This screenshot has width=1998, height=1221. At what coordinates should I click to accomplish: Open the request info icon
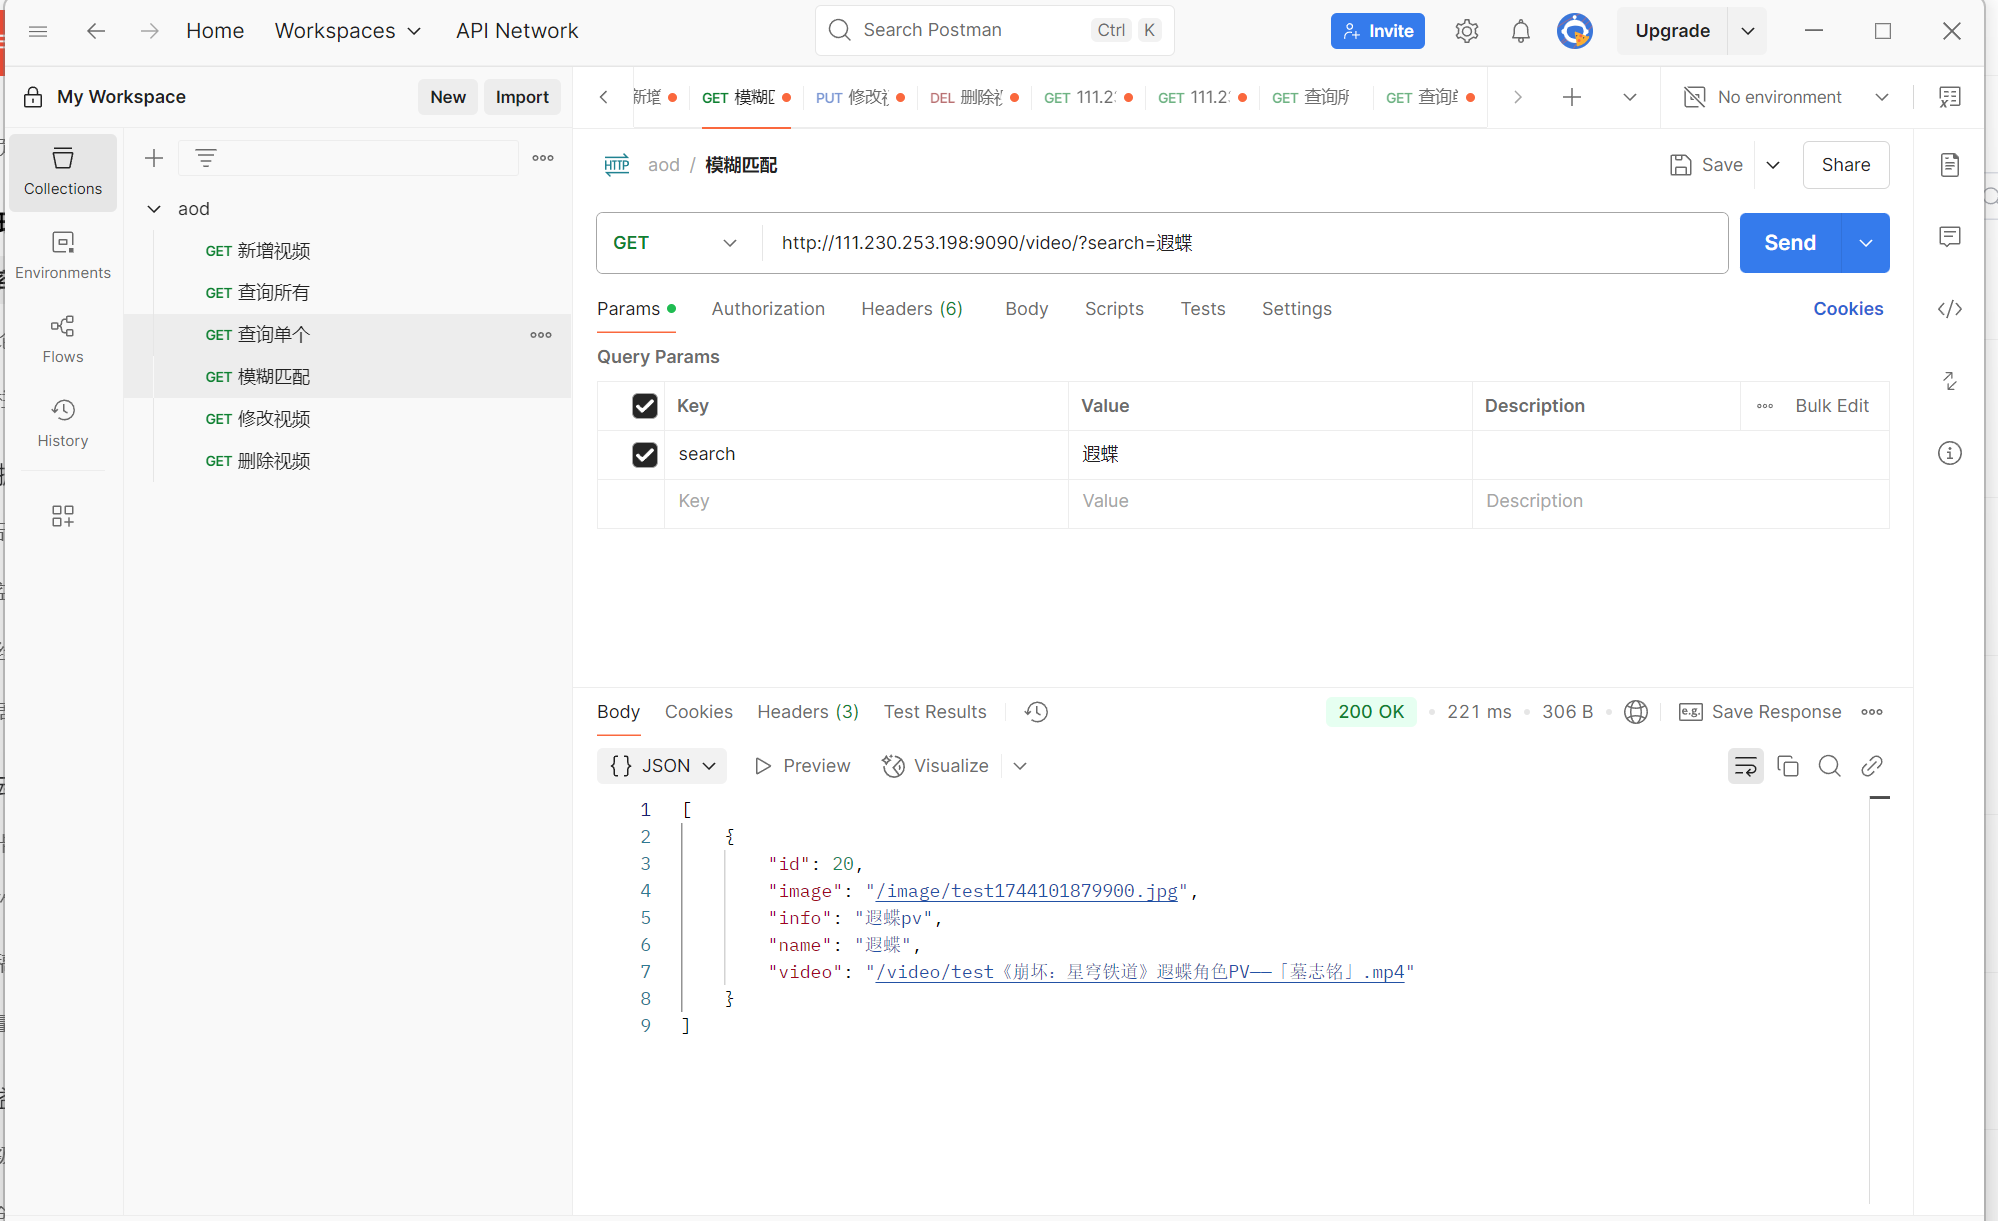tap(1949, 453)
